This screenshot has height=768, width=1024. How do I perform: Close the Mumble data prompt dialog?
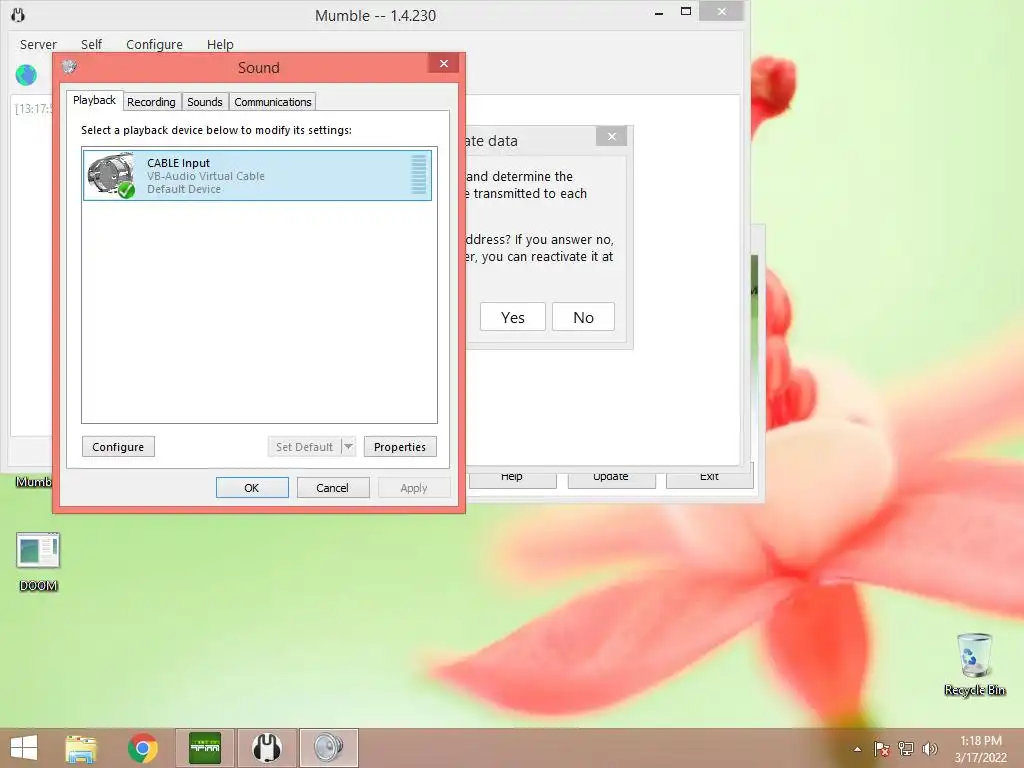point(612,136)
